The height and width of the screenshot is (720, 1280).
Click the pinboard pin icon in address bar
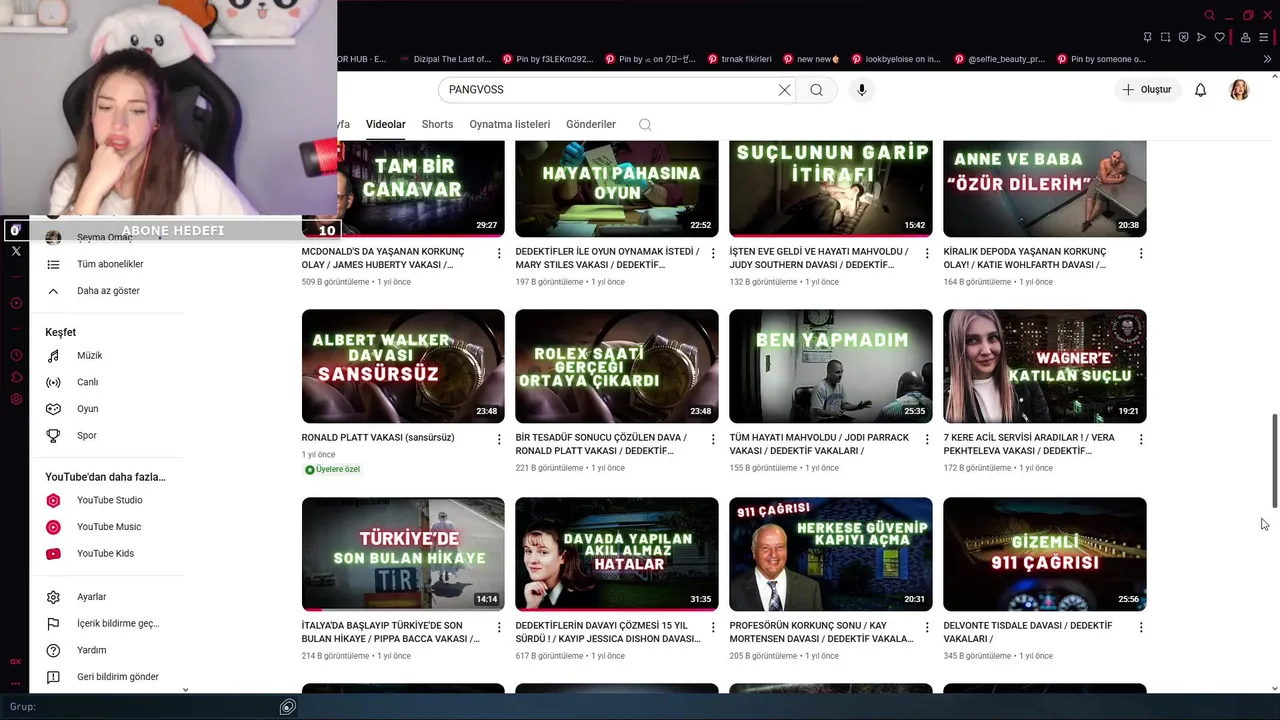click(1148, 37)
